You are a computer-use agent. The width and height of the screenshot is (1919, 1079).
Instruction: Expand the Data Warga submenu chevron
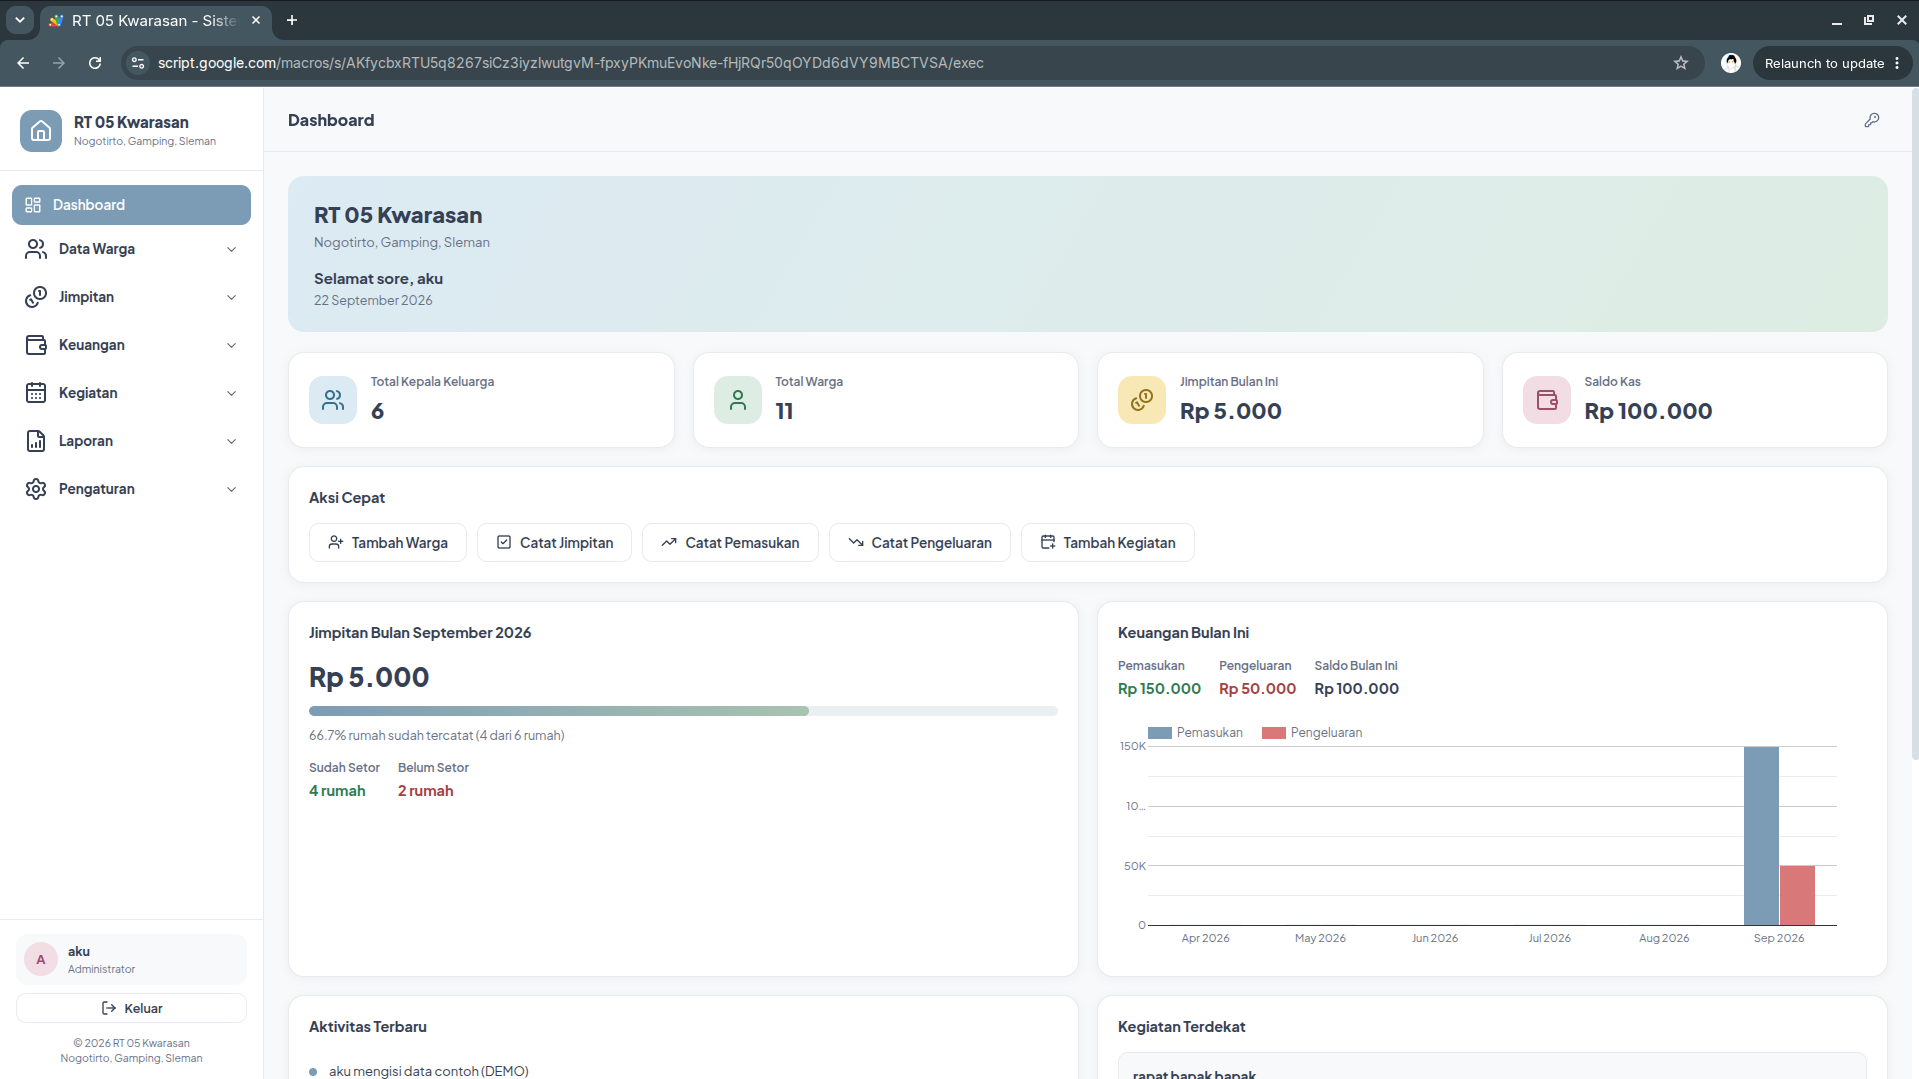[x=232, y=249]
